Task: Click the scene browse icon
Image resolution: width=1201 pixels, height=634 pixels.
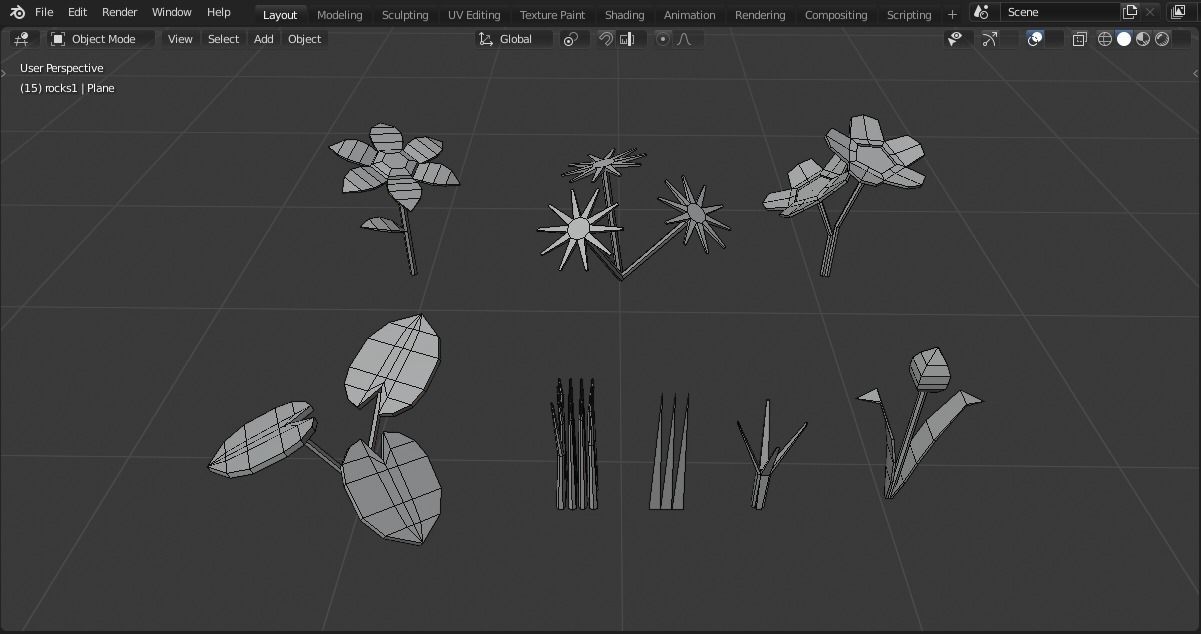Action: 981,12
